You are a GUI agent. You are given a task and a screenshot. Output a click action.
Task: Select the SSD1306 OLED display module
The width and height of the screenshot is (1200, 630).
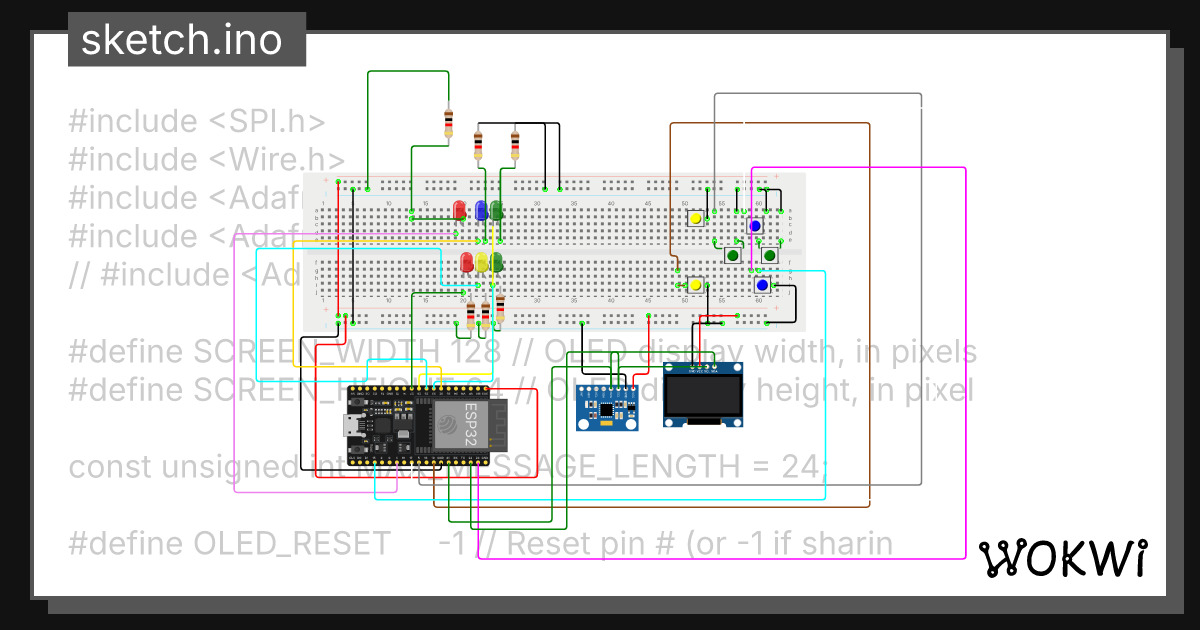tap(704, 398)
